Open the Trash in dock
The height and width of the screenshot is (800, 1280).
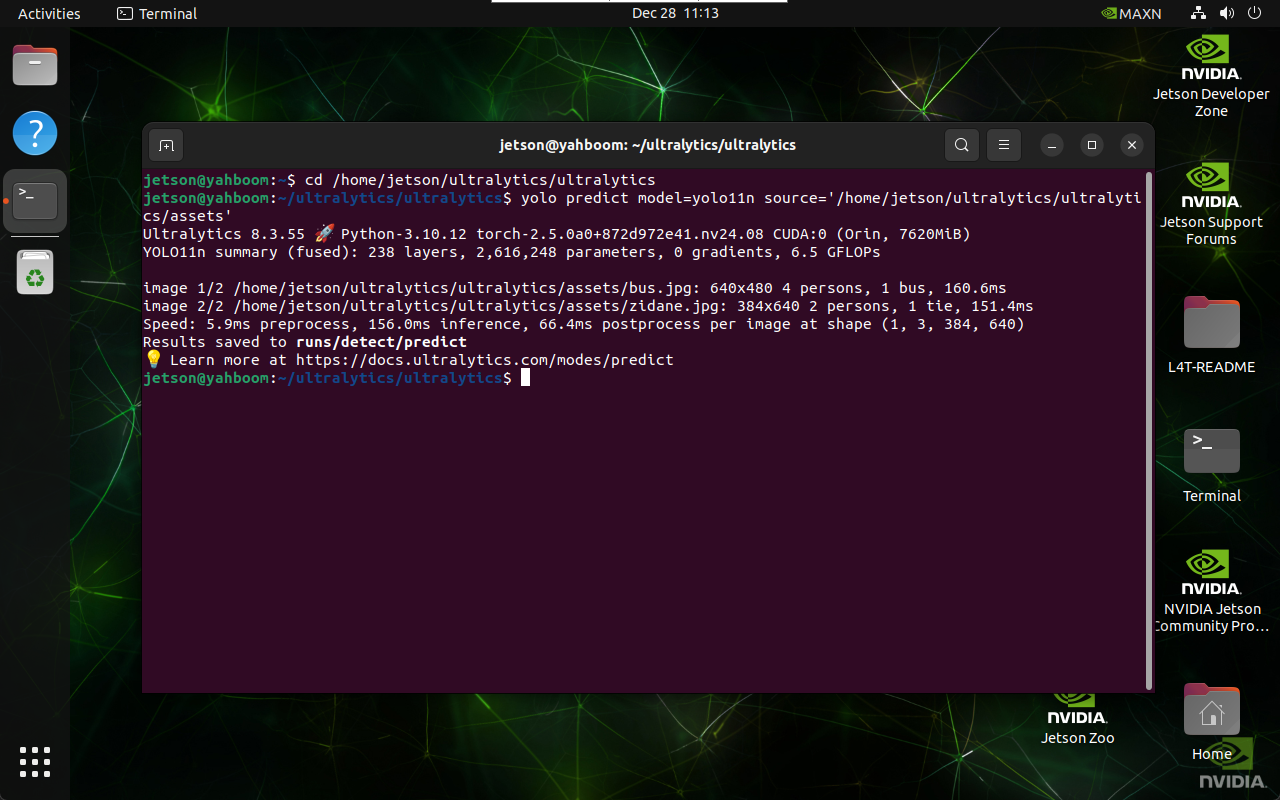coord(35,271)
